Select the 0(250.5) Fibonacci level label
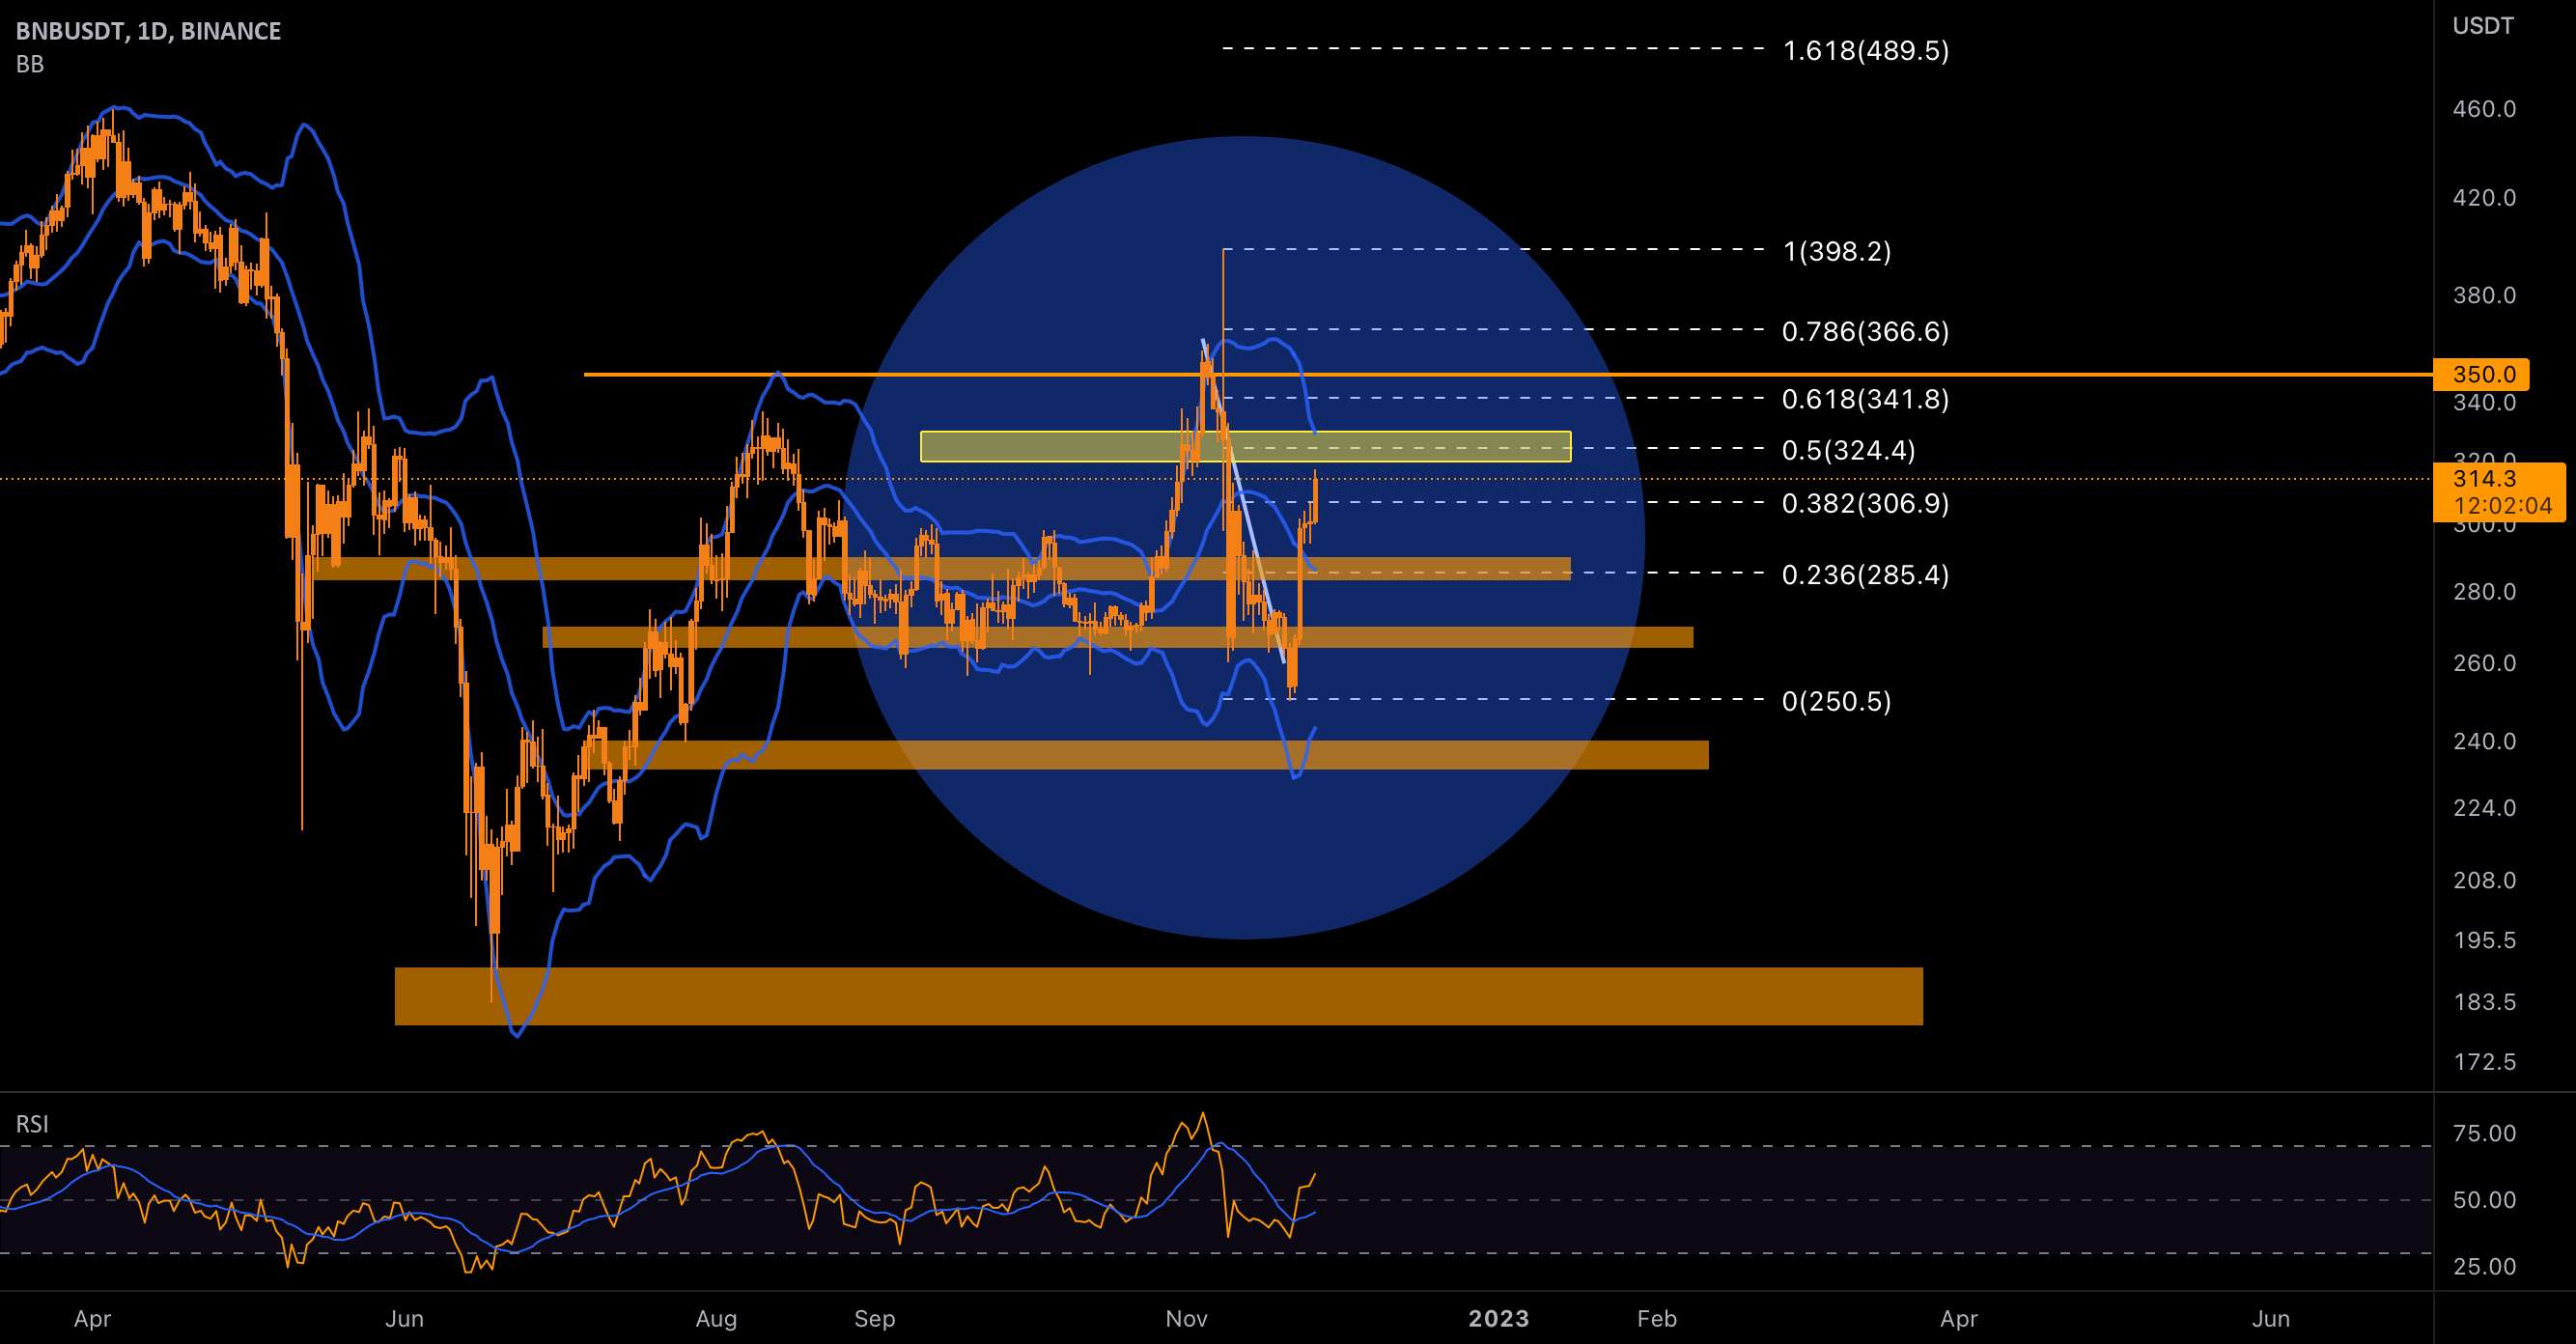2576x1344 pixels. click(1837, 701)
